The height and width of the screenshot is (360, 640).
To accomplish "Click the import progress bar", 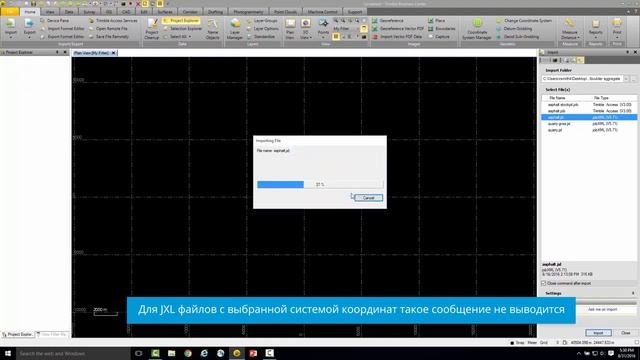I will [320, 184].
